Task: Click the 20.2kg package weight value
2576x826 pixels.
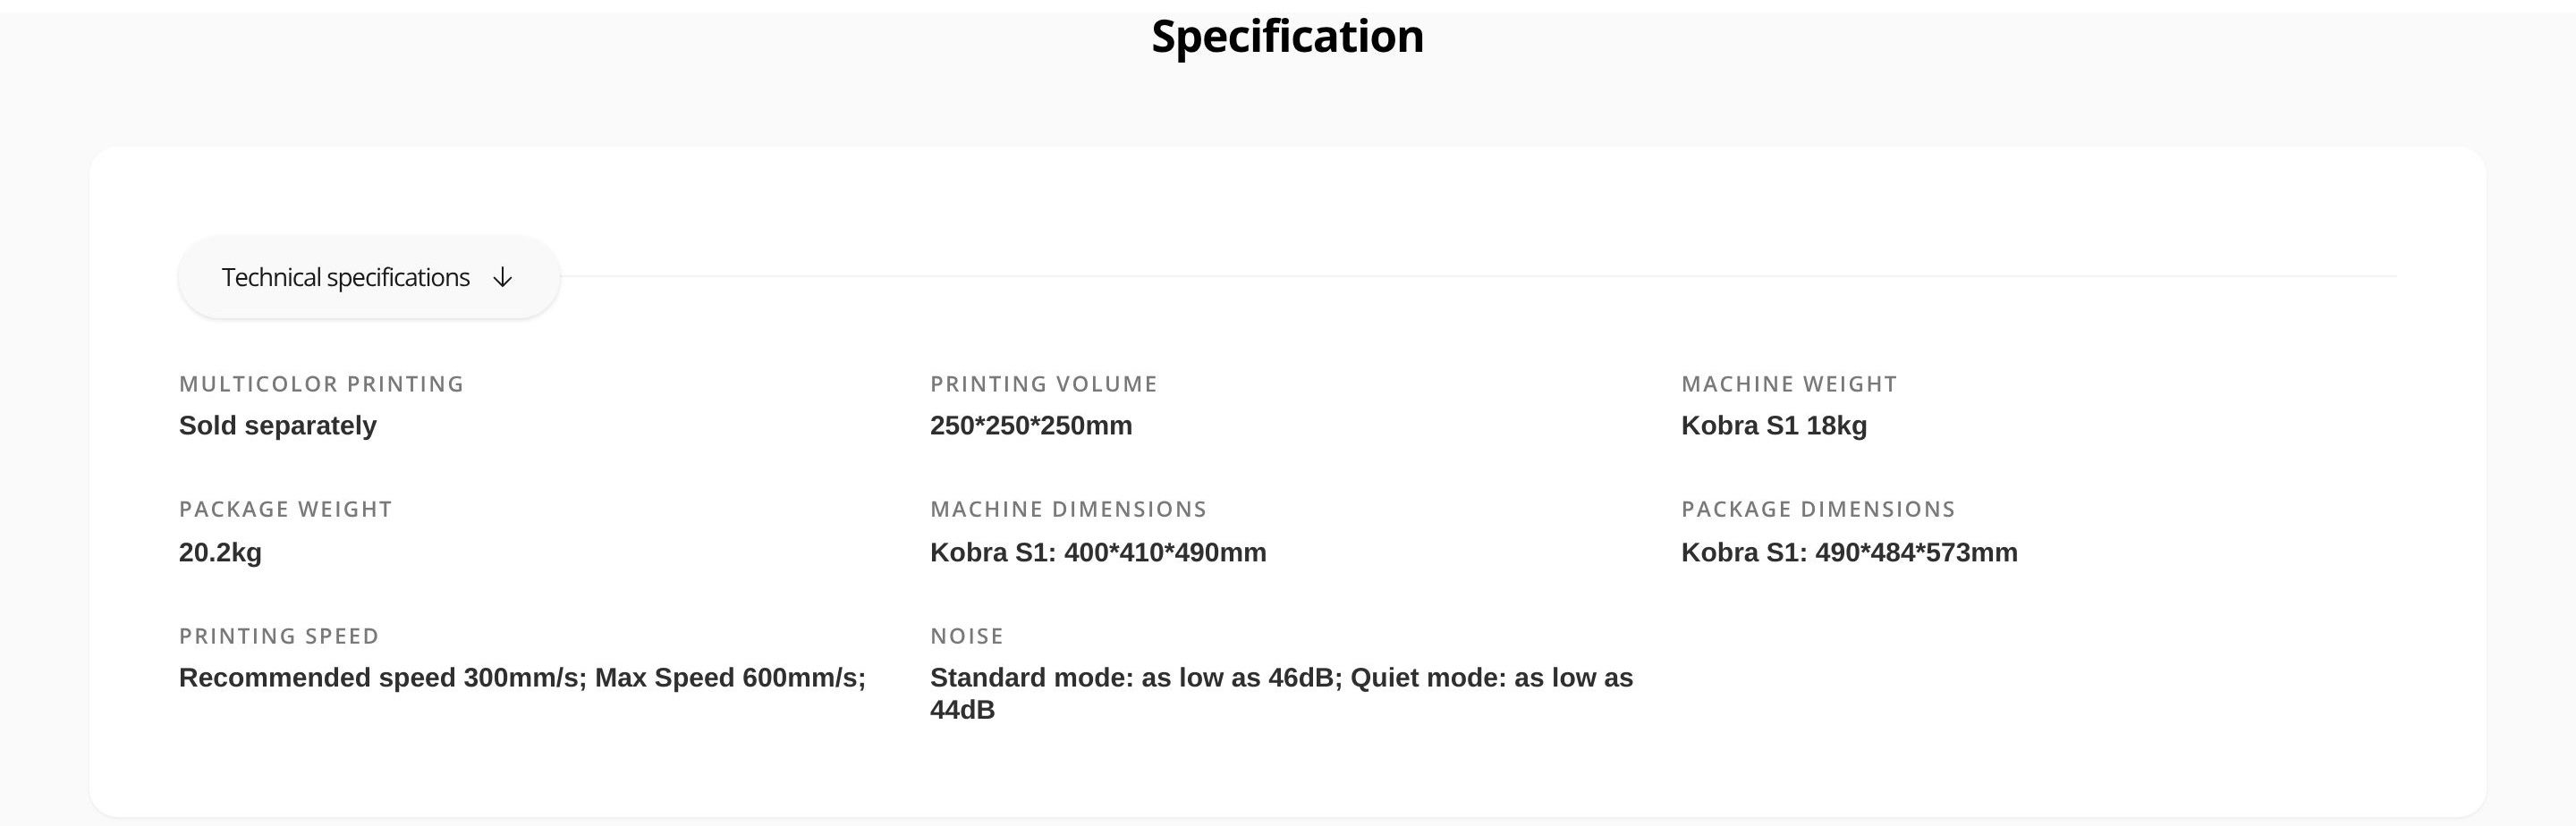Action: [220, 553]
